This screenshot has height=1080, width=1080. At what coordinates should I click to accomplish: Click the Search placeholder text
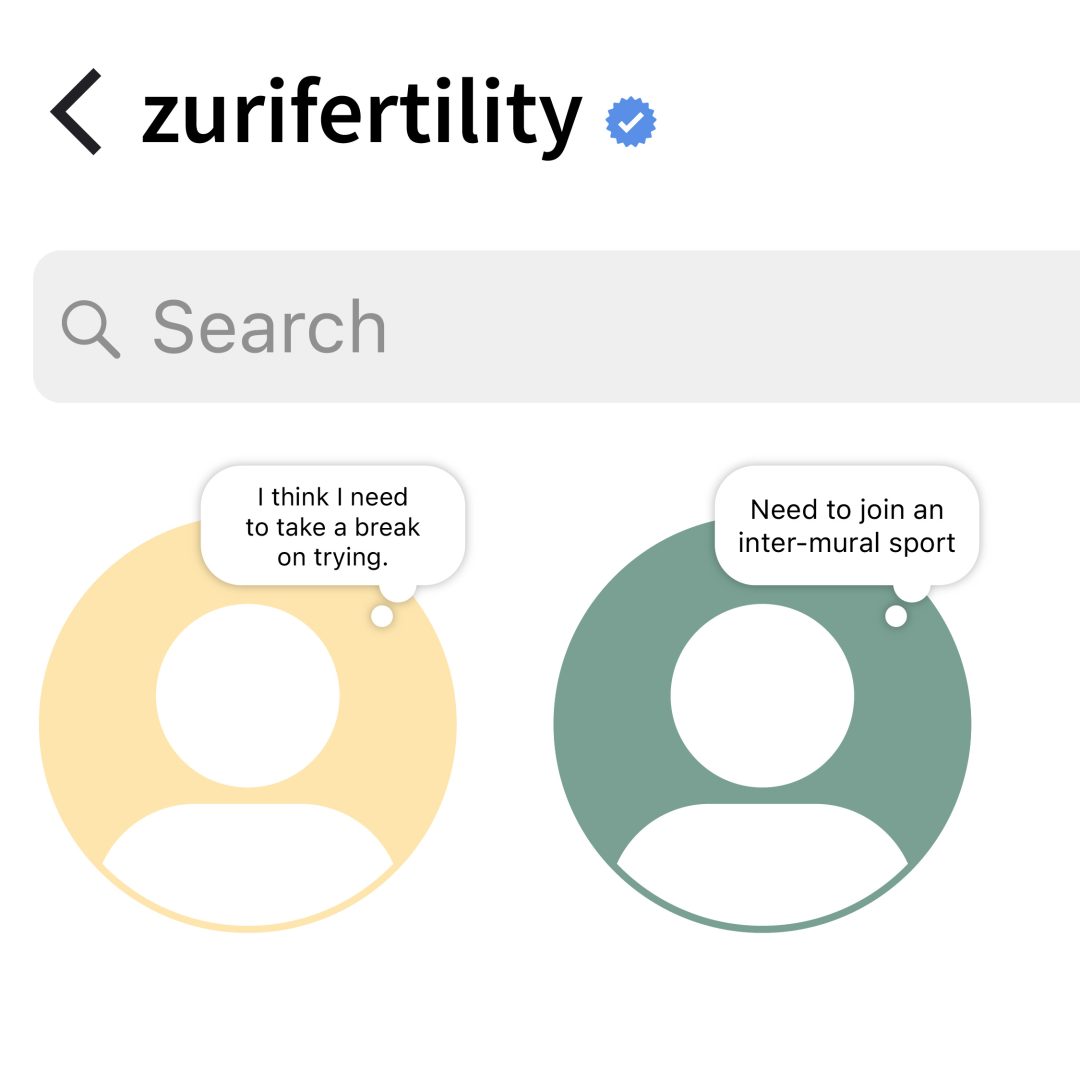[269, 327]
